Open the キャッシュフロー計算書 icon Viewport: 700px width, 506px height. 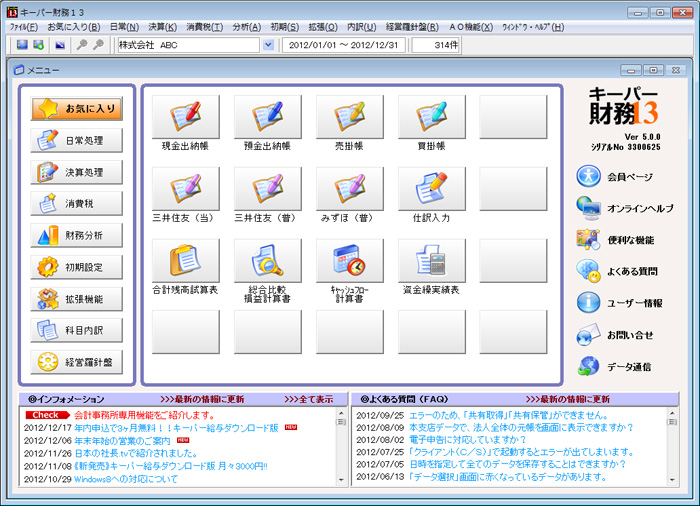(350, 261)
